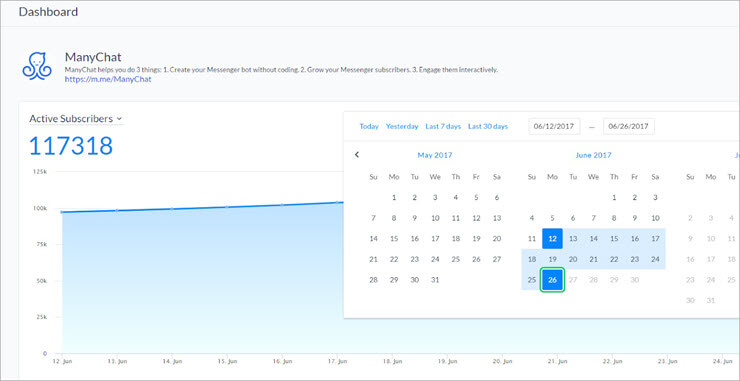Pick June 11 in the calendar

tap(531, 239)
